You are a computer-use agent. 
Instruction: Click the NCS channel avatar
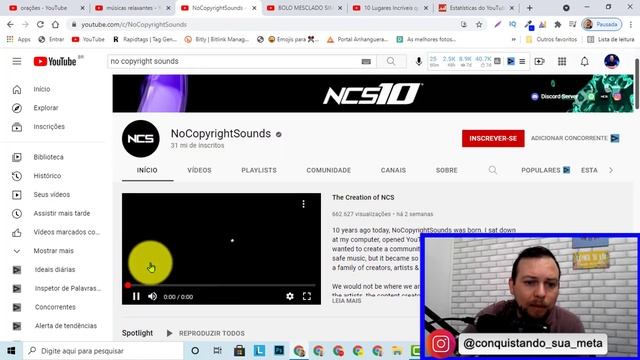click(x=141, y=139)
